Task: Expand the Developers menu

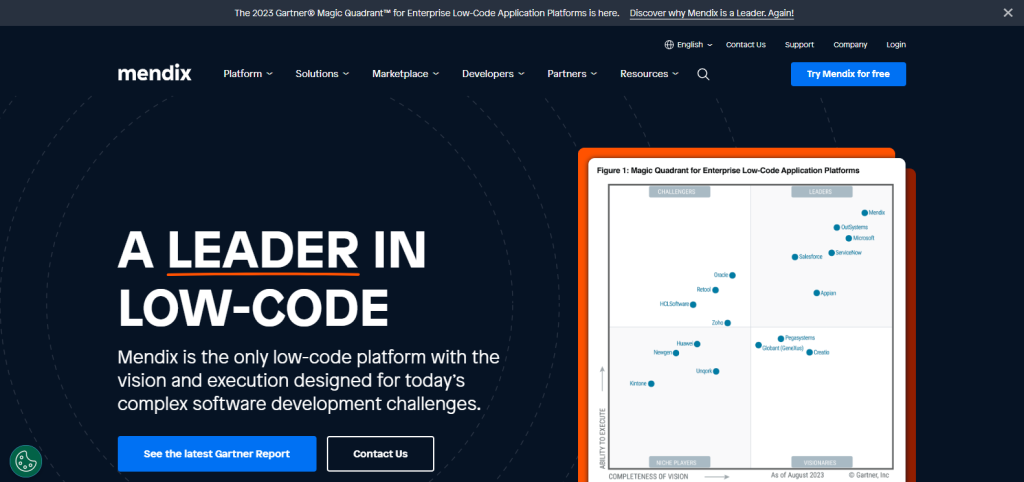Action: 493,74
